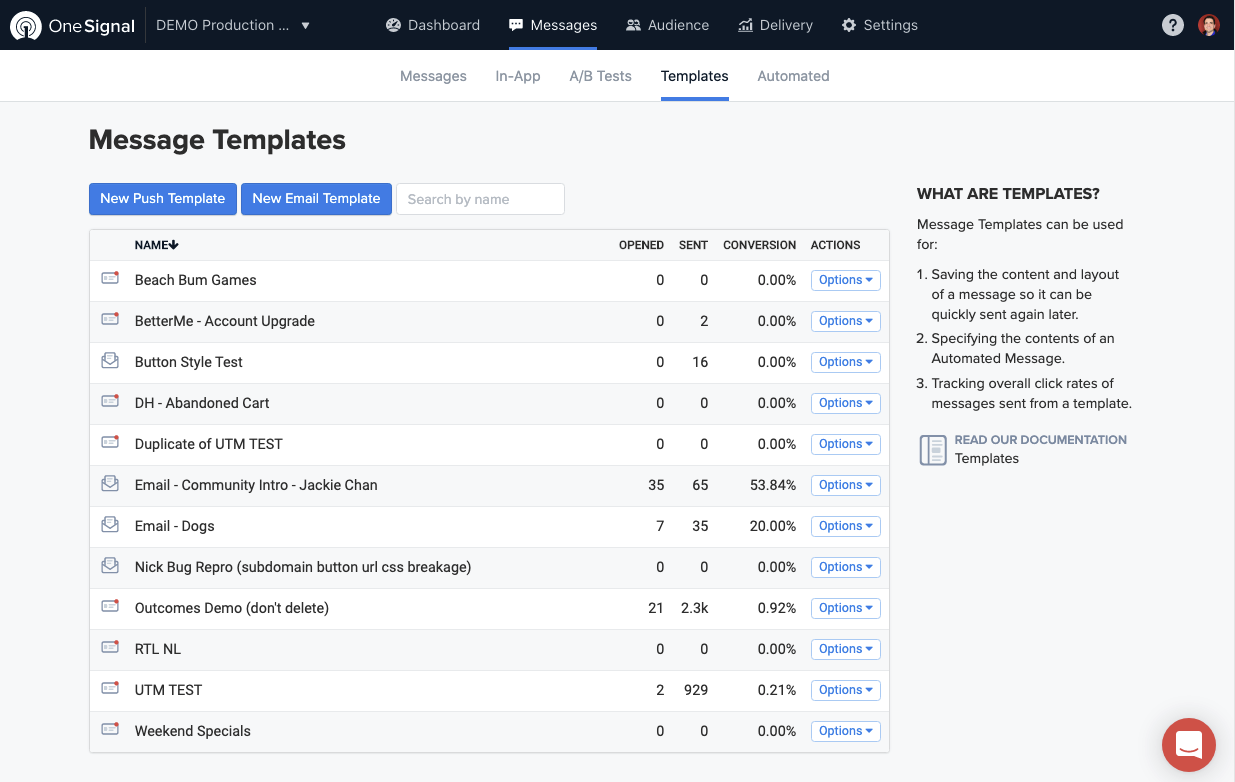Click push icon for BetterMe - Account Upgrade
The image size is (1235, 782).
[110, 320]
